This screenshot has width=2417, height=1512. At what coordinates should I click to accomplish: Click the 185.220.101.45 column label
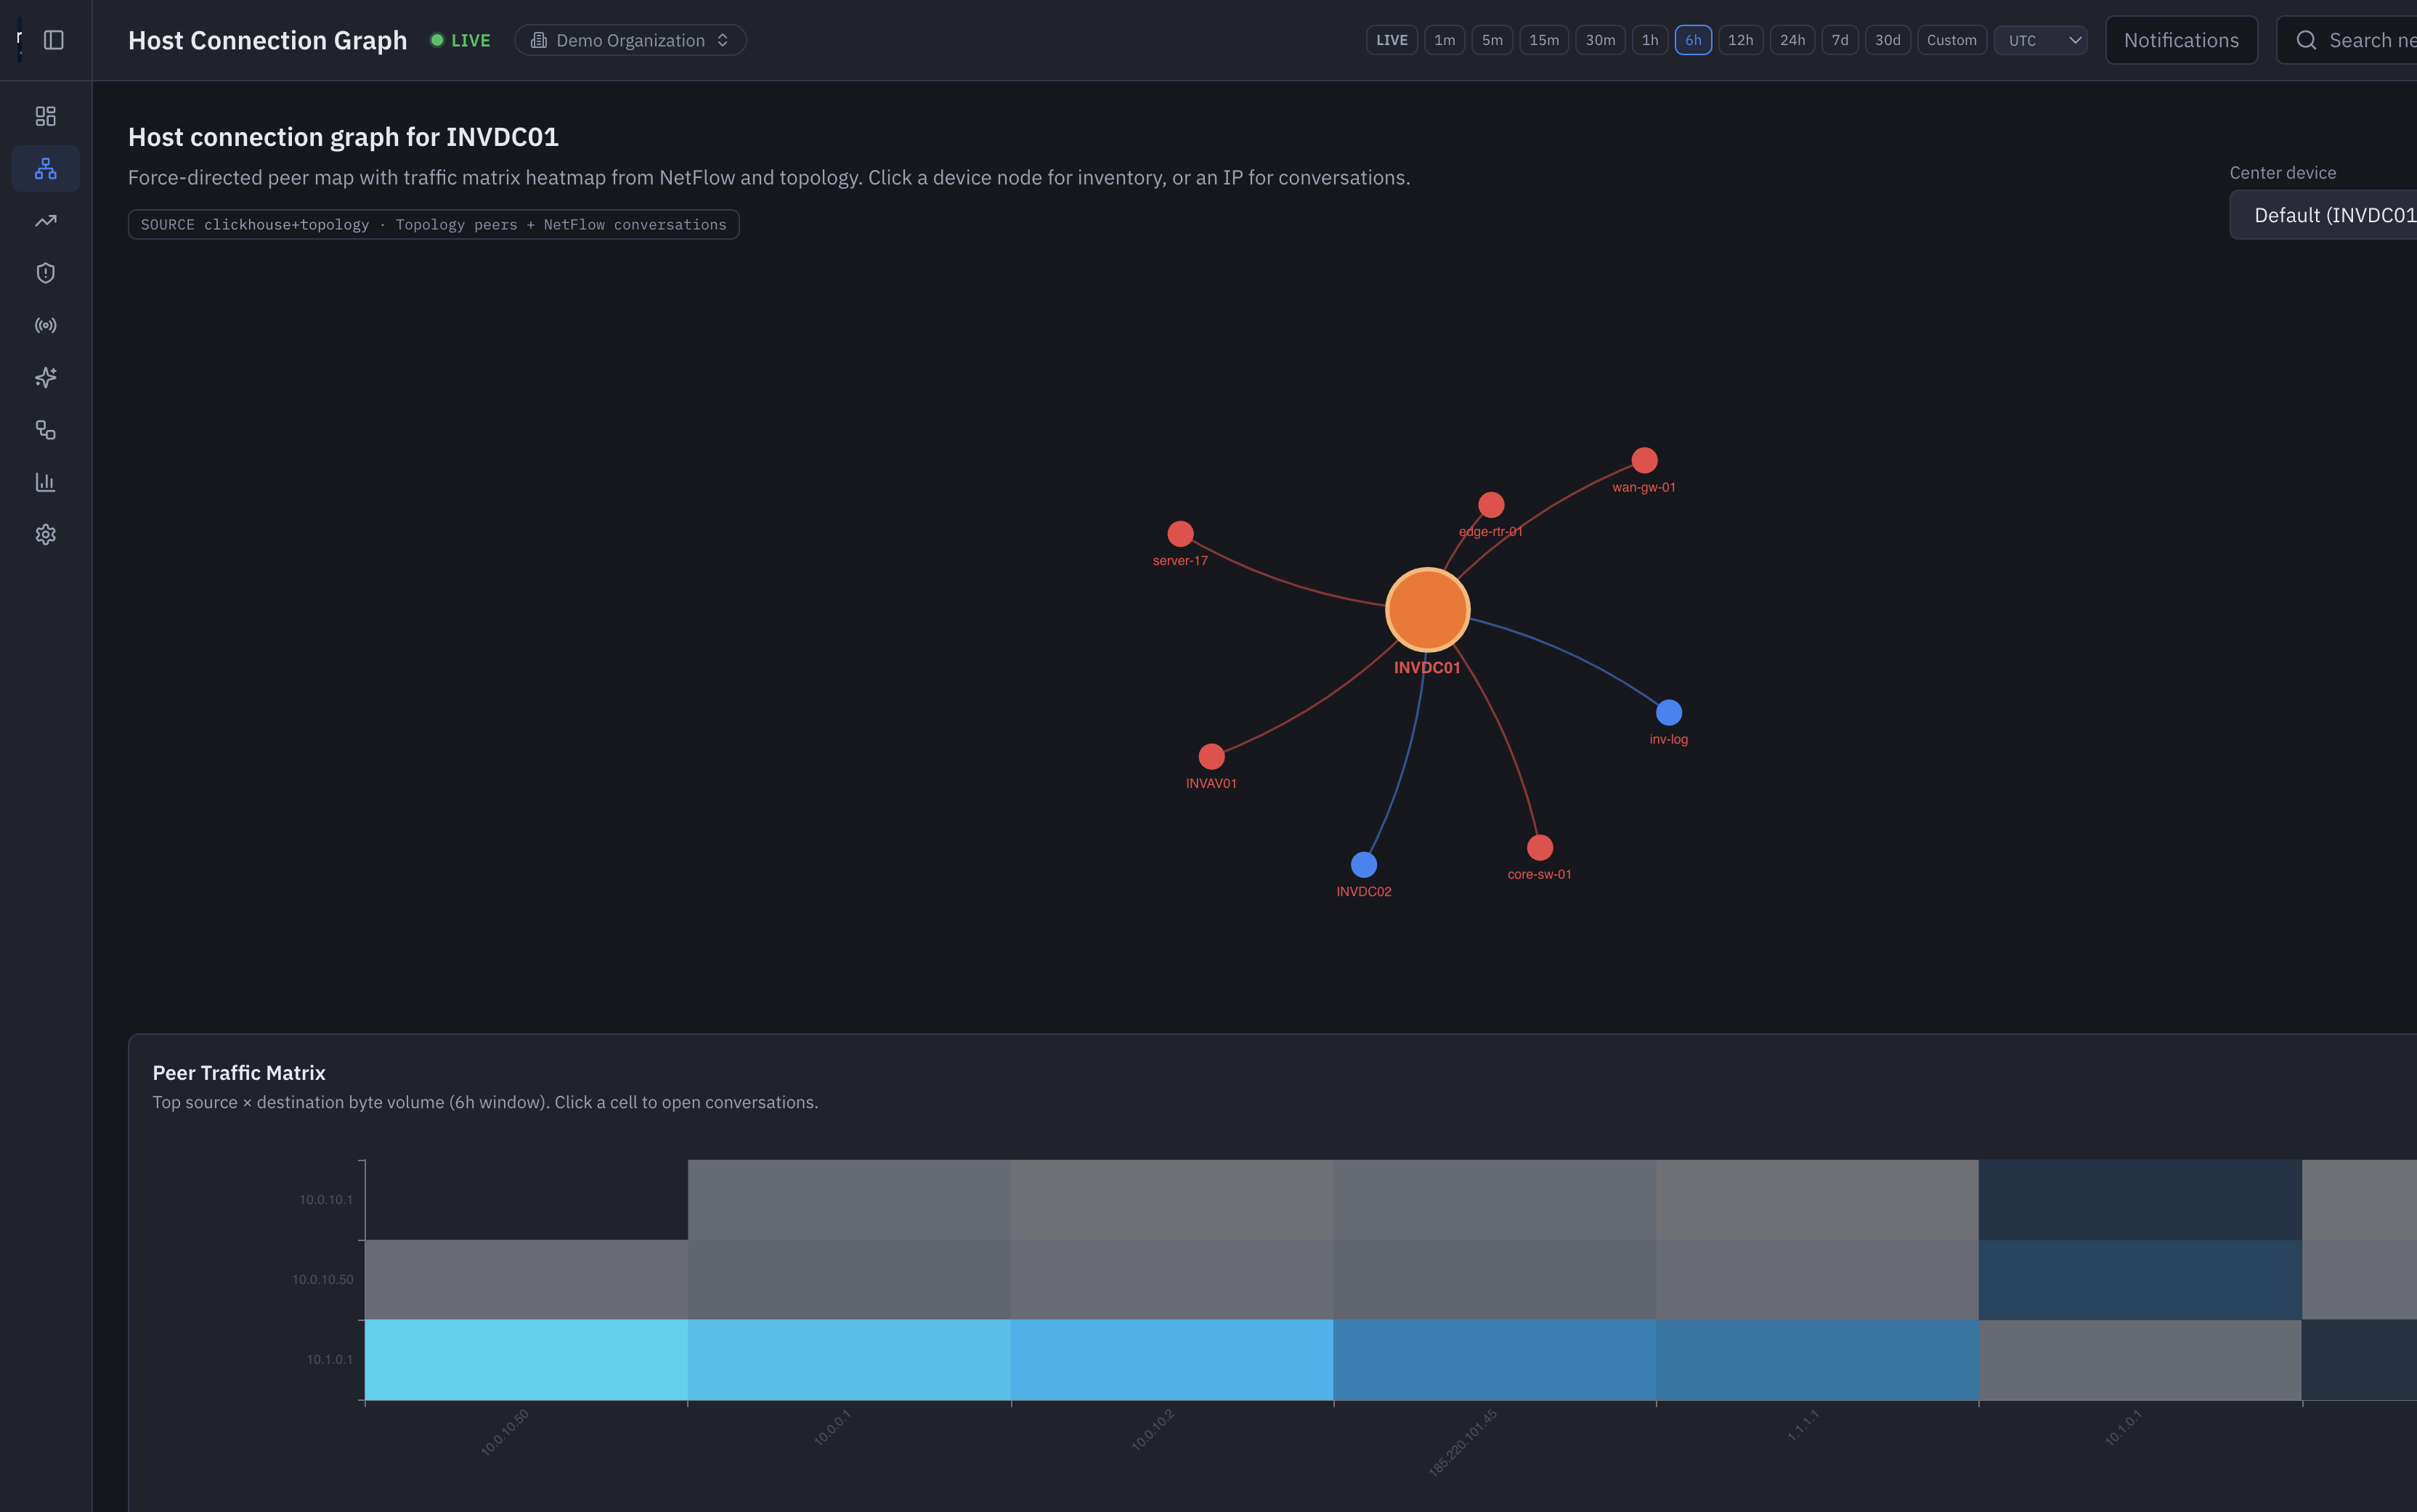point(1463,1442)
